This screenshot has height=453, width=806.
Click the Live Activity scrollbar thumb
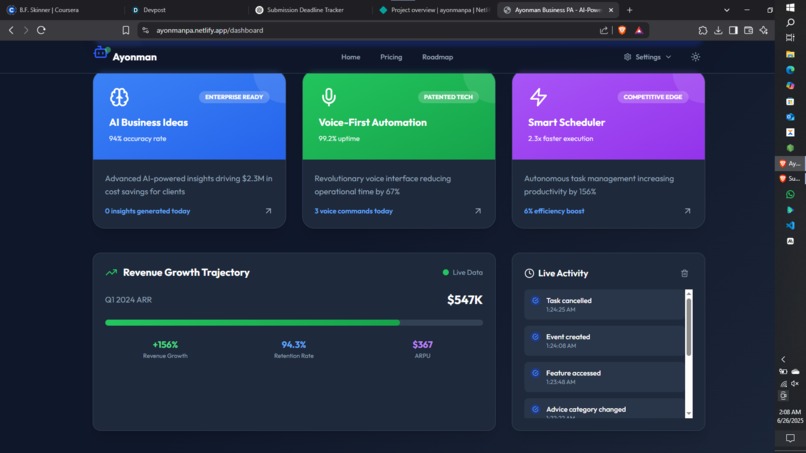[x=689, y=327]
